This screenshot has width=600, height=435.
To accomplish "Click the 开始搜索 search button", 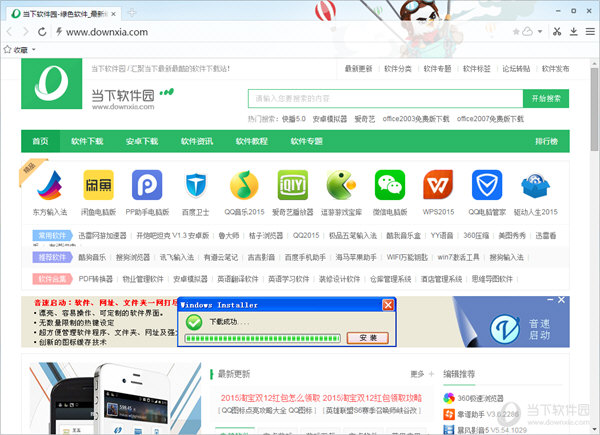I will point(546,99).
